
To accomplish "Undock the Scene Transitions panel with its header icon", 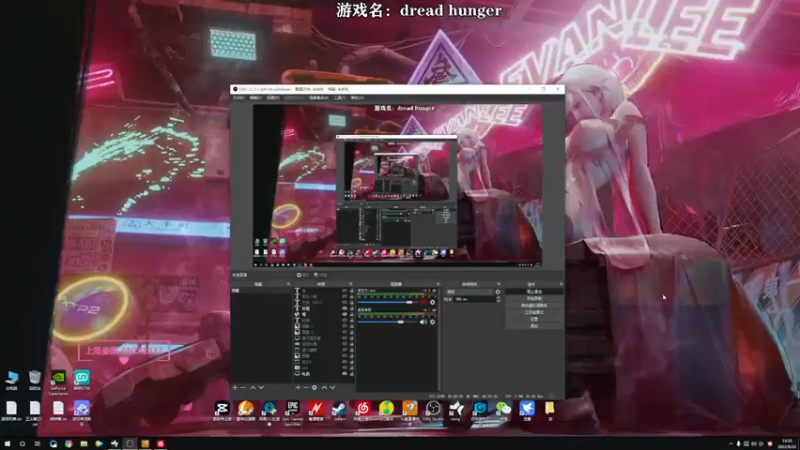I will click(498, 284).
